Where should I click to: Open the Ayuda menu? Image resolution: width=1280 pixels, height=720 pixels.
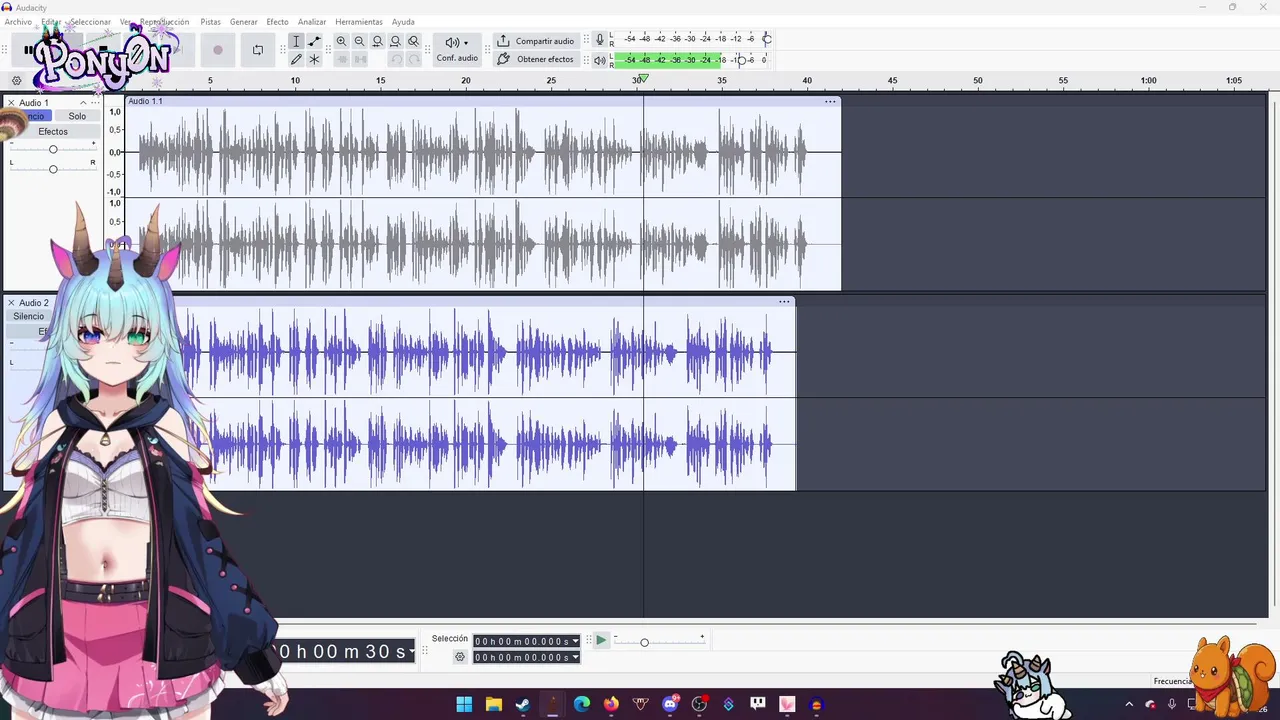pyautogui.click(x=403, y=22)
